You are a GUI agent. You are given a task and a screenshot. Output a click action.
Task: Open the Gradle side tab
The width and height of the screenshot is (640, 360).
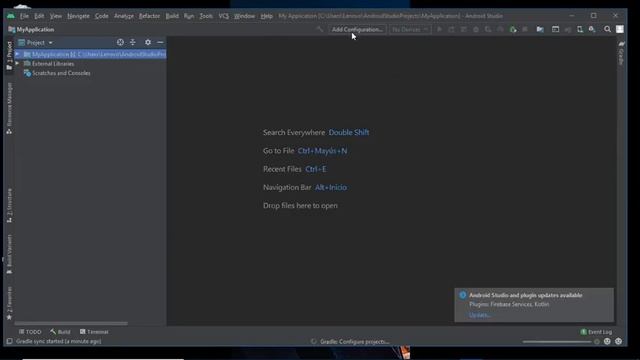pyautogui.click(x=621, y=53)
